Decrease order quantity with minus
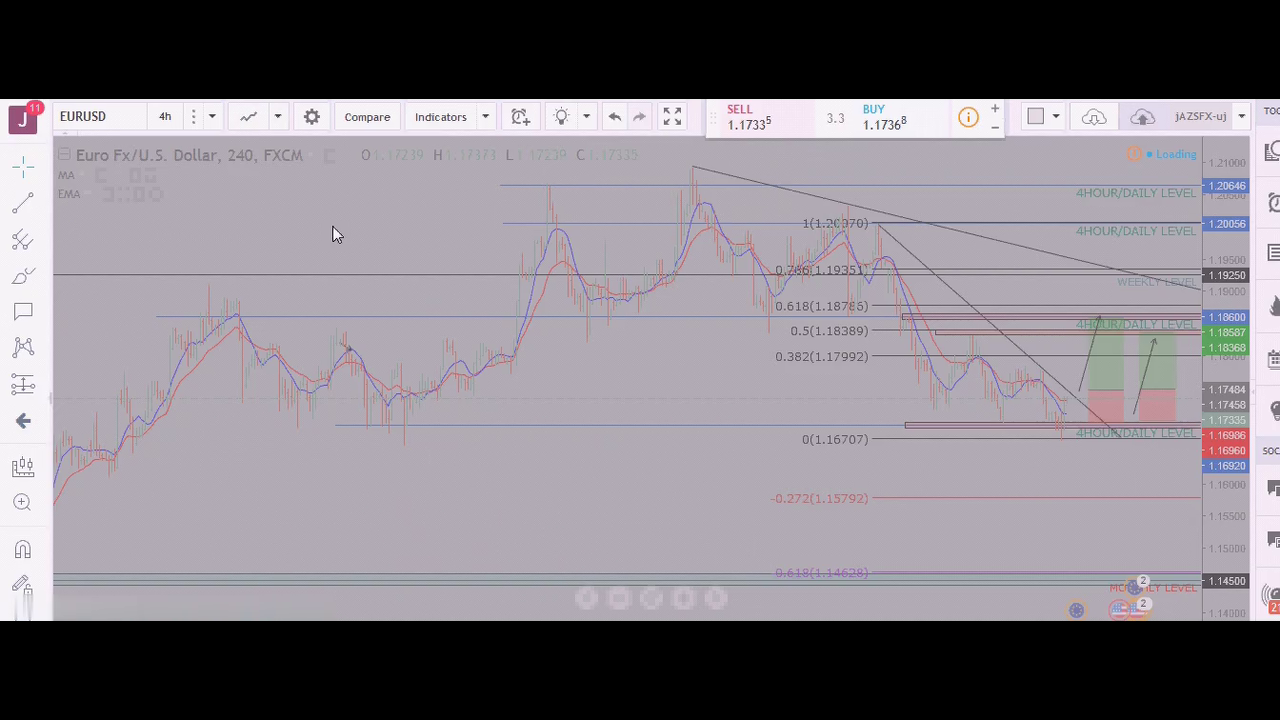1280x720 pixels. tap(995, 127)
